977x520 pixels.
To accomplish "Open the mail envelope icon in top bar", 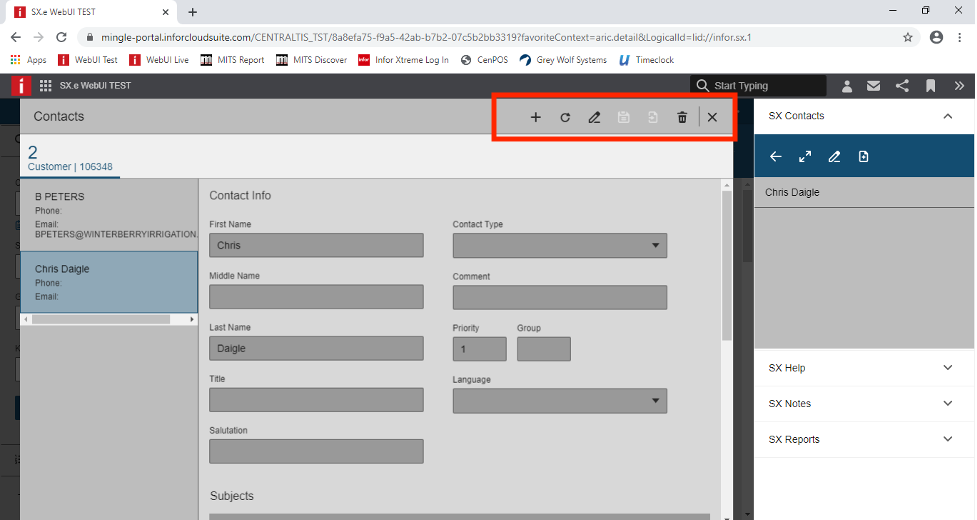I will coord(874,86).
